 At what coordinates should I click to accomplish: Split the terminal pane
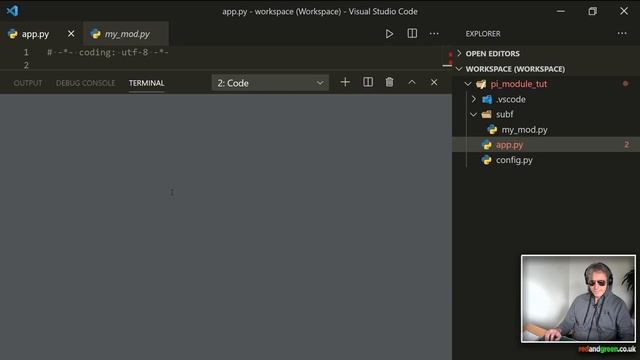point(368,82)
